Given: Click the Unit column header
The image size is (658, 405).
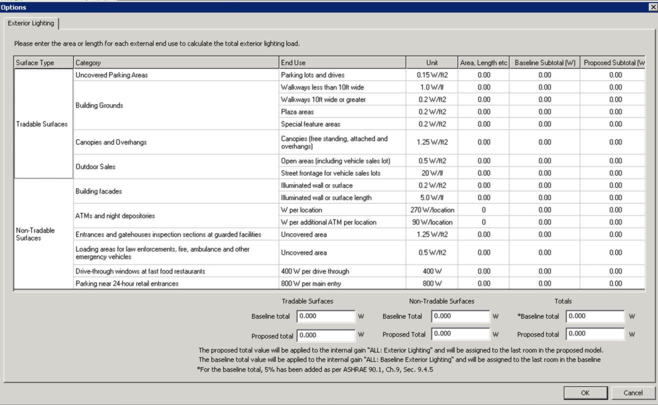Looking at the screenshot, I should pyautogui.click(x=432, y=63).
